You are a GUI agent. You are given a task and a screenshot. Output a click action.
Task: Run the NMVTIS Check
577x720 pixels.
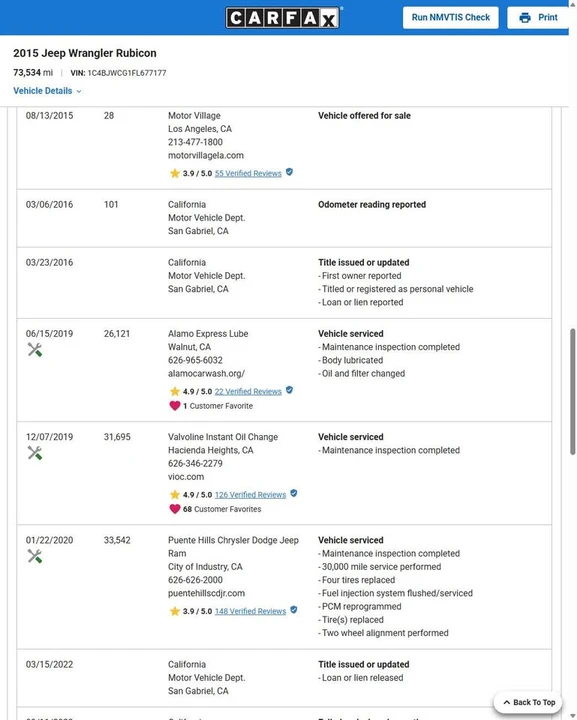450,17
